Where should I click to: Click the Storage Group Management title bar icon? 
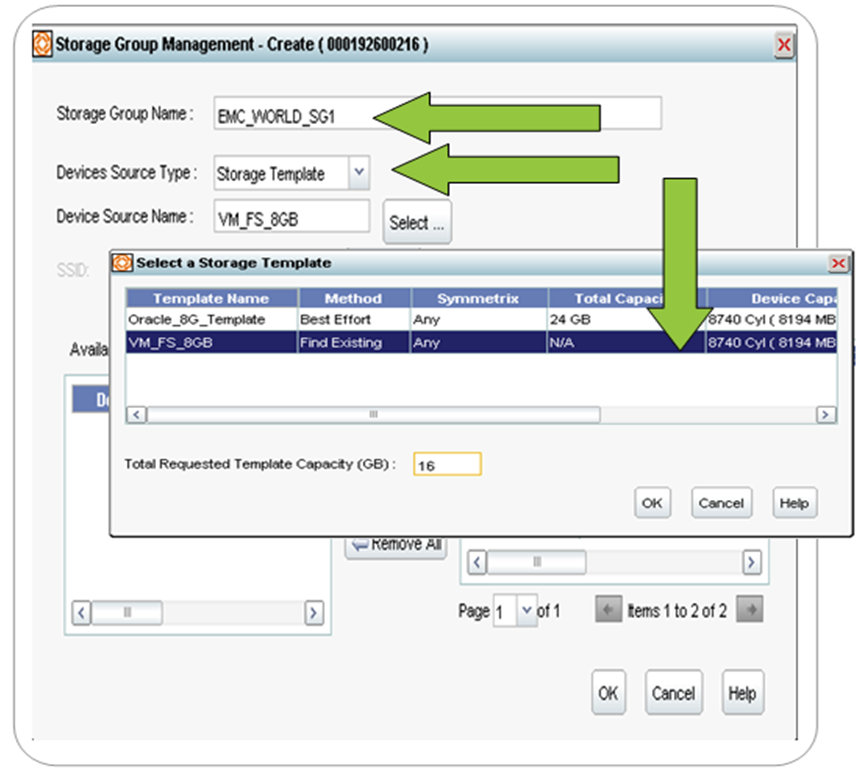[x=43, y=44]
